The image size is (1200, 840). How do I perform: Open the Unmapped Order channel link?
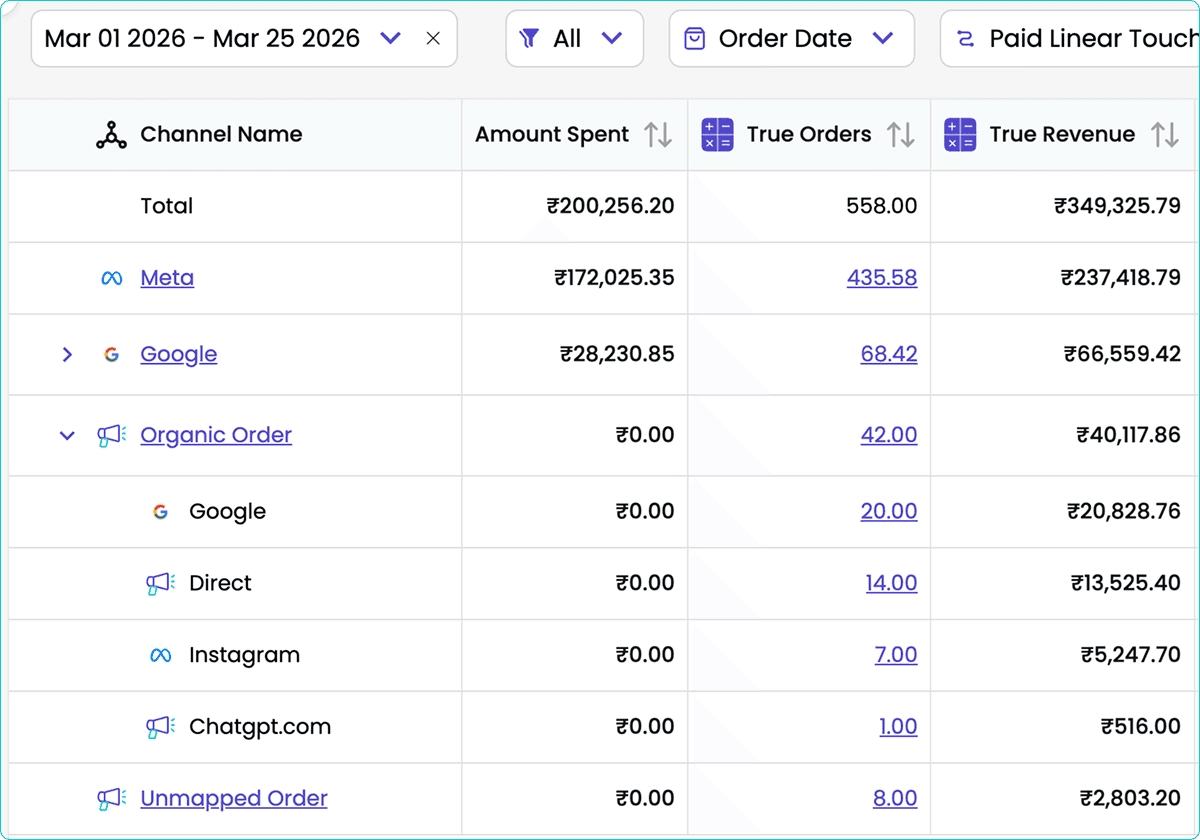234,798
